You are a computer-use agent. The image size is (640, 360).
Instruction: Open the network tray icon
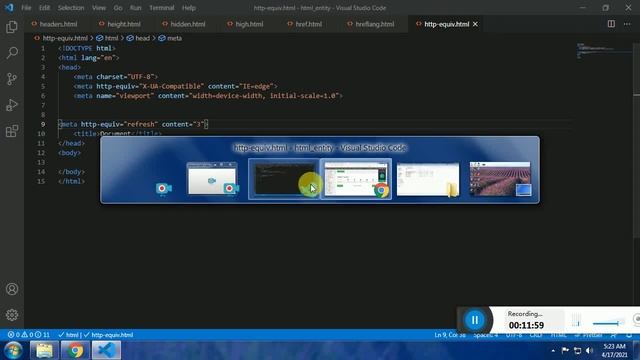[577, 350]
